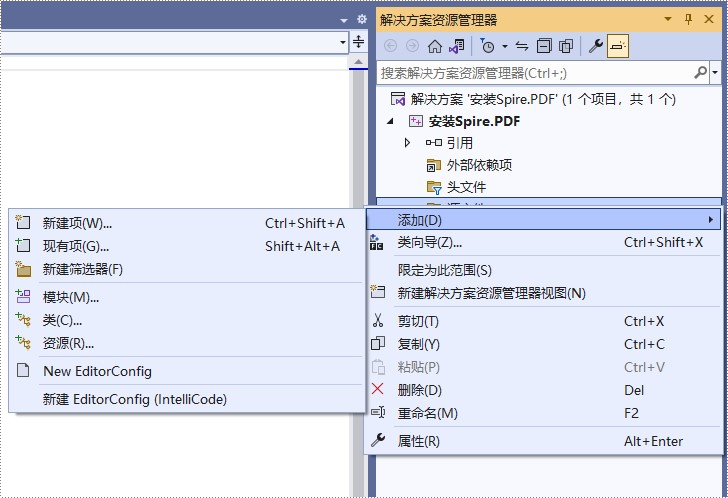The width and height of the screenshot is (728, 498).
Task: Select the 头文件 filter folder
Action: tap(456, 188)
